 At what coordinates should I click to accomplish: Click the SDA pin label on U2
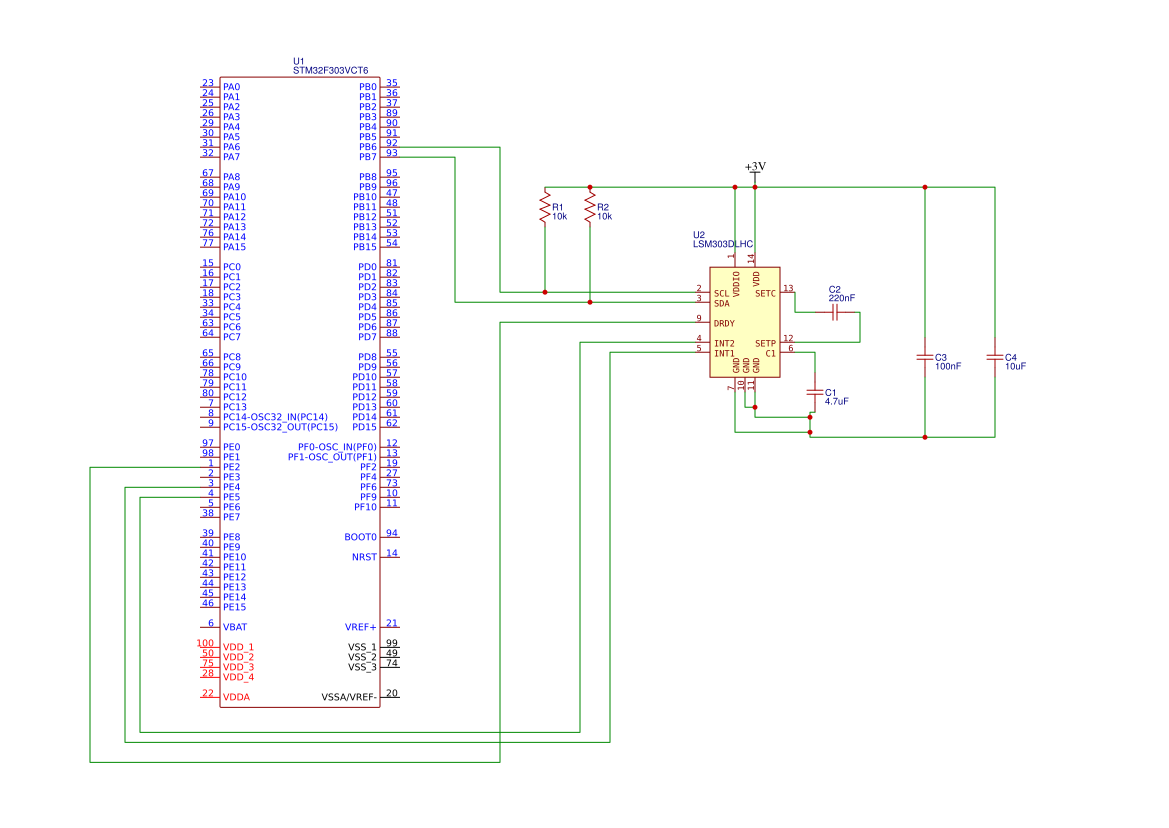click(x=719, y=301)
